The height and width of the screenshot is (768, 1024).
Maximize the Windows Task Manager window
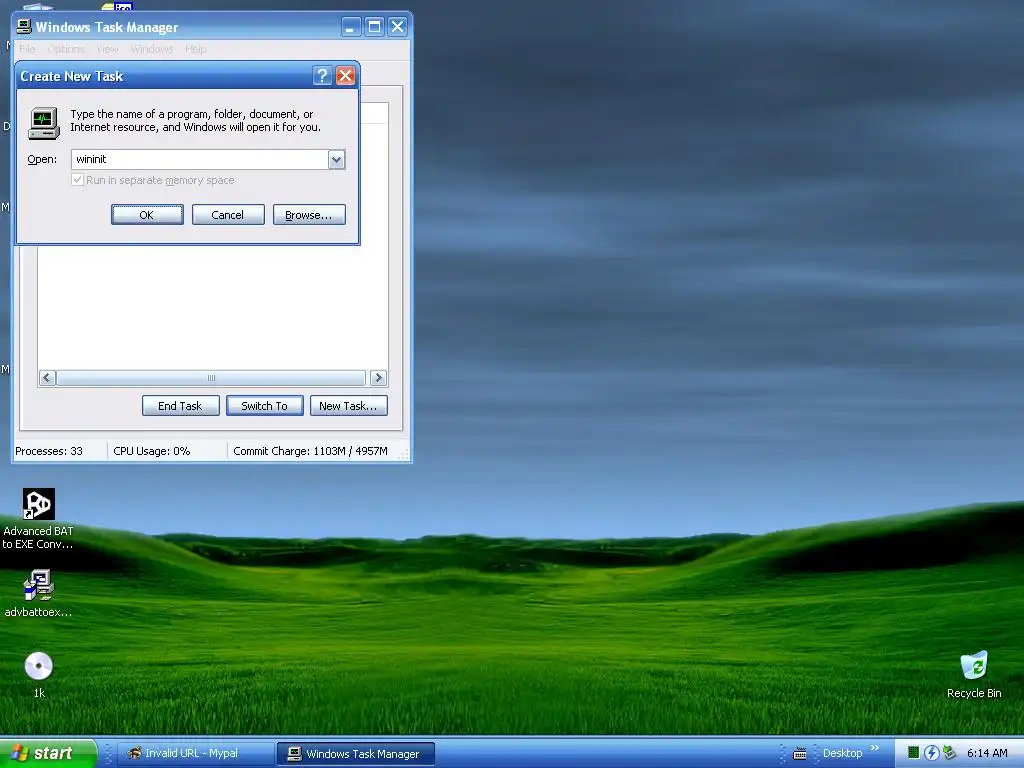pos(374,27)
